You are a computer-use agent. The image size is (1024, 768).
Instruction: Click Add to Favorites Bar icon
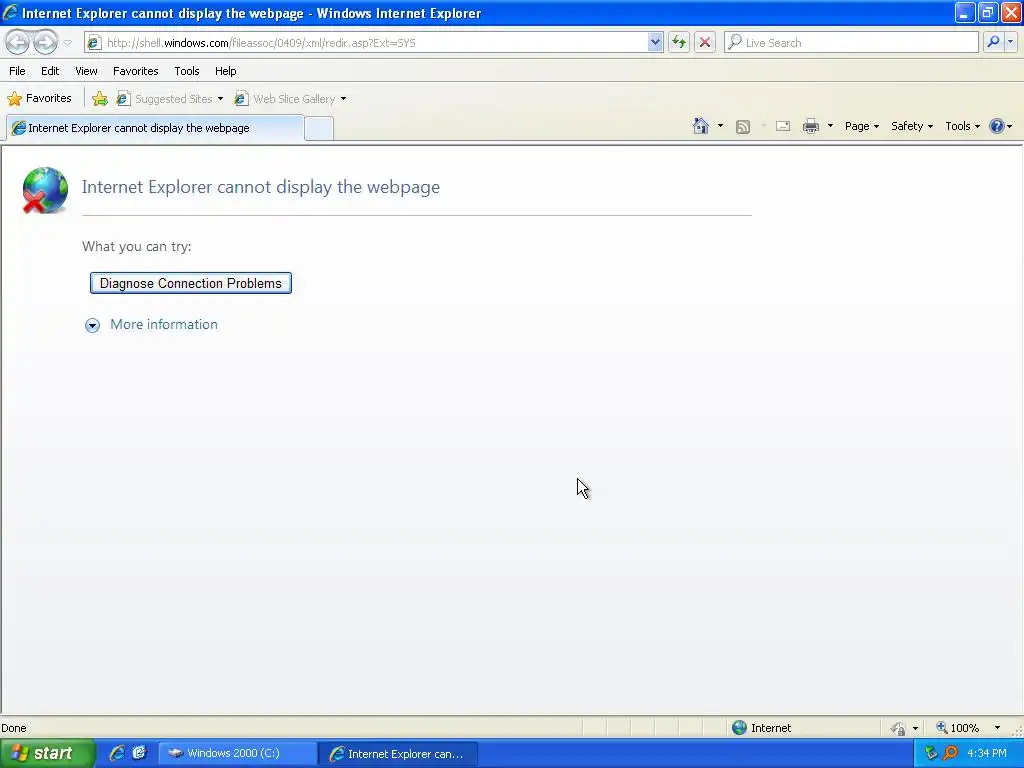pyautogui.click(x=100, y=99)
